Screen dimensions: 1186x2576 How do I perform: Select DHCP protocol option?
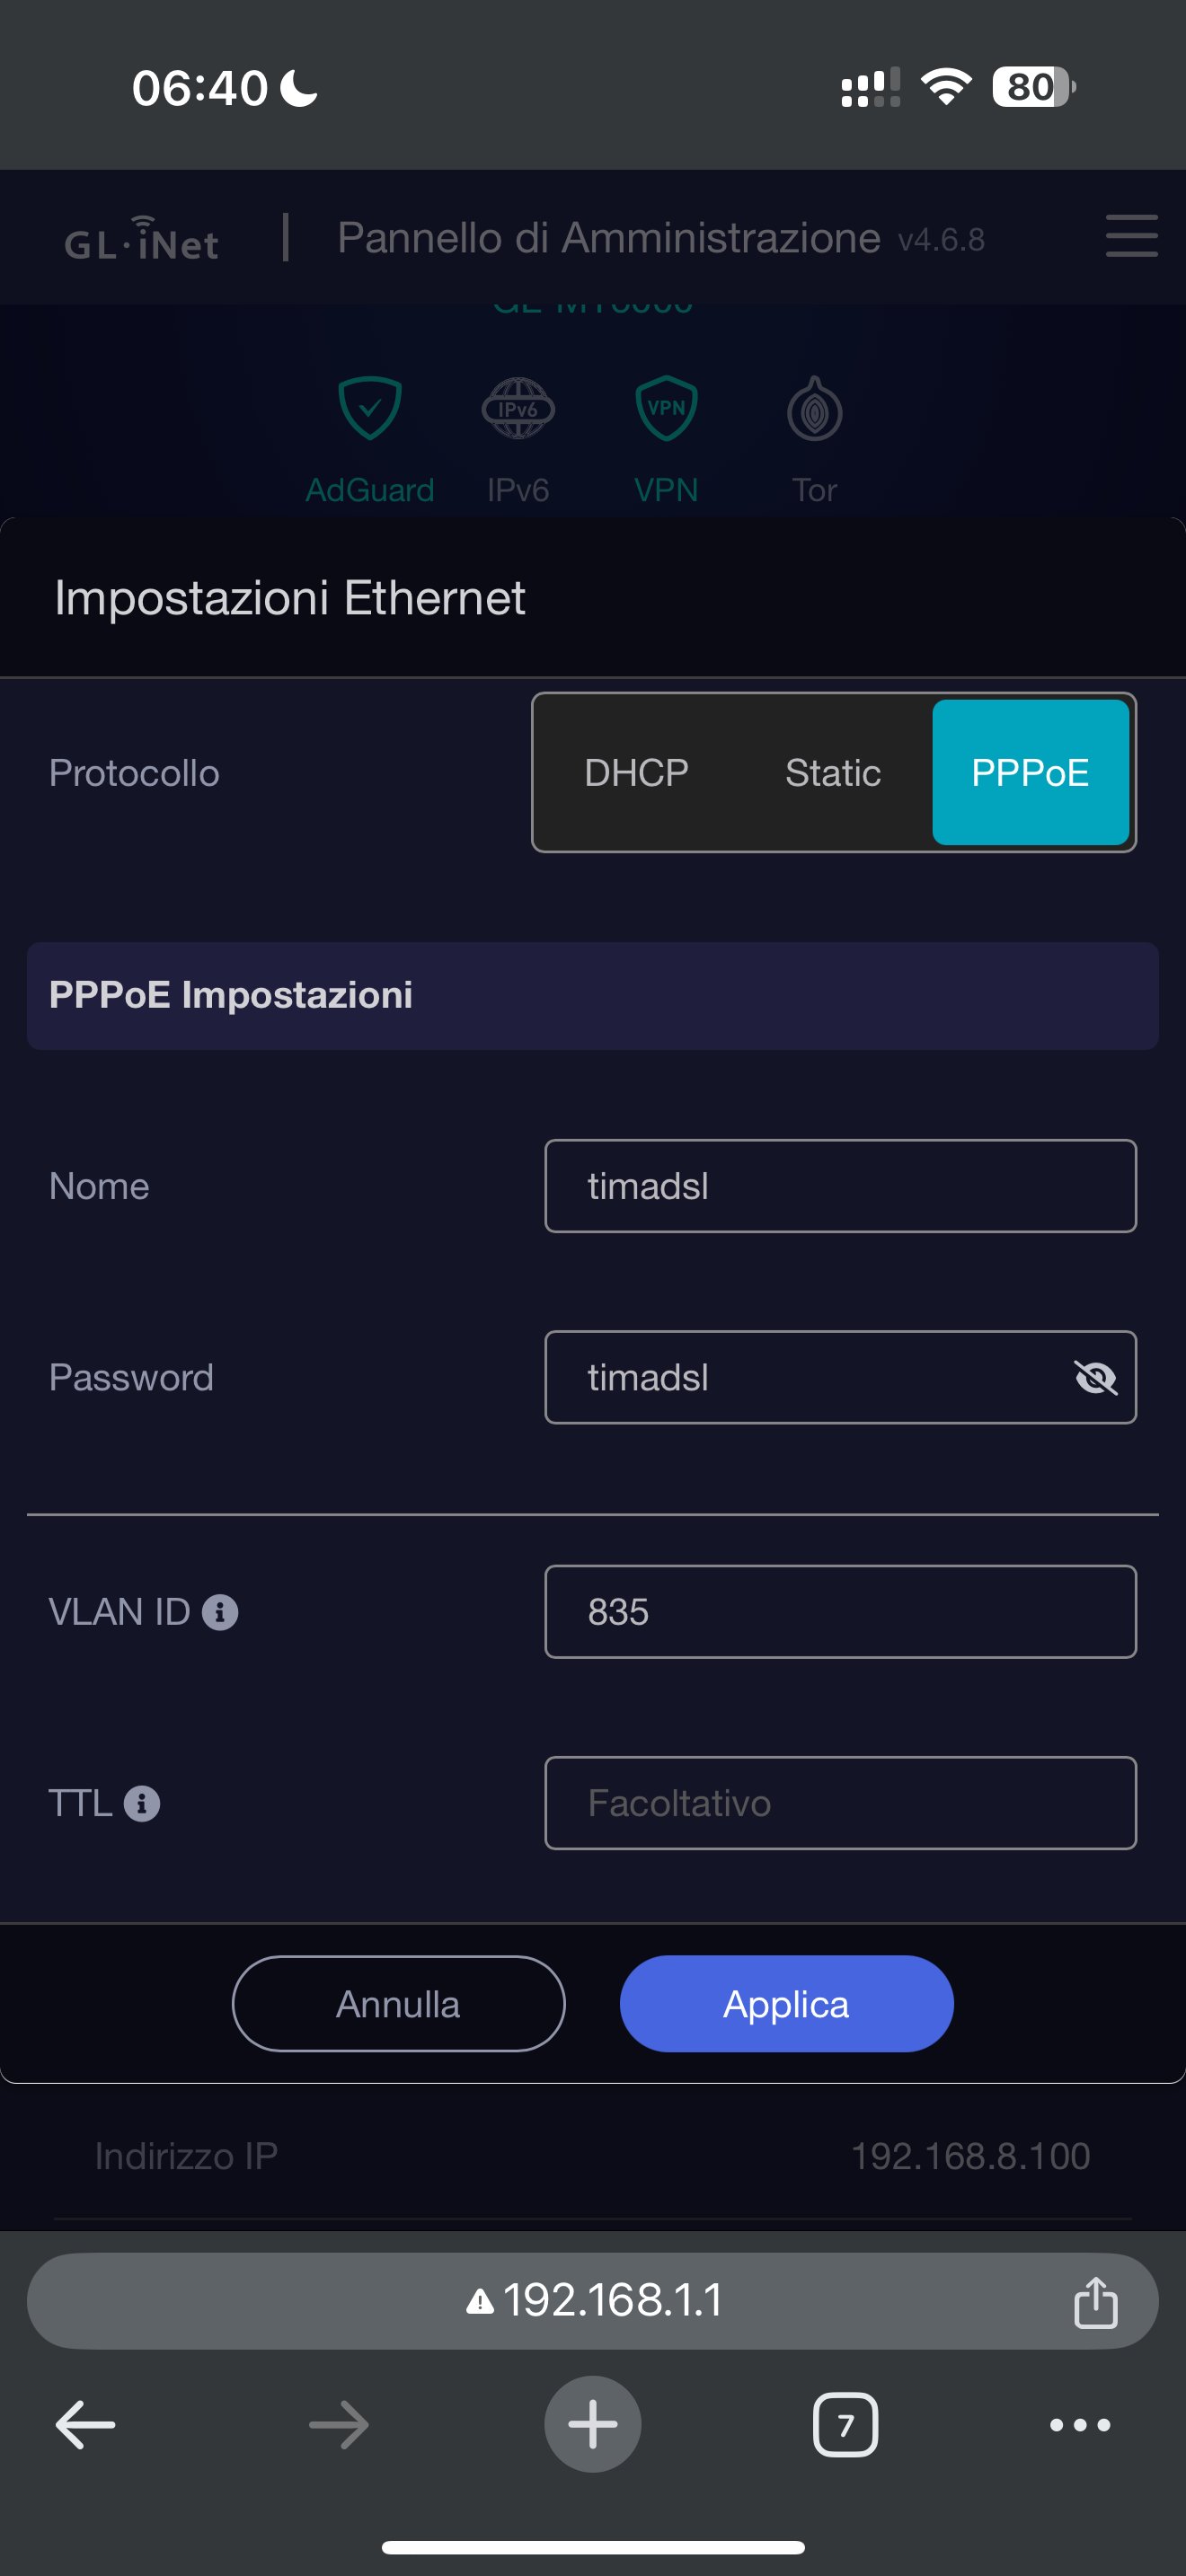click(636, 772)
